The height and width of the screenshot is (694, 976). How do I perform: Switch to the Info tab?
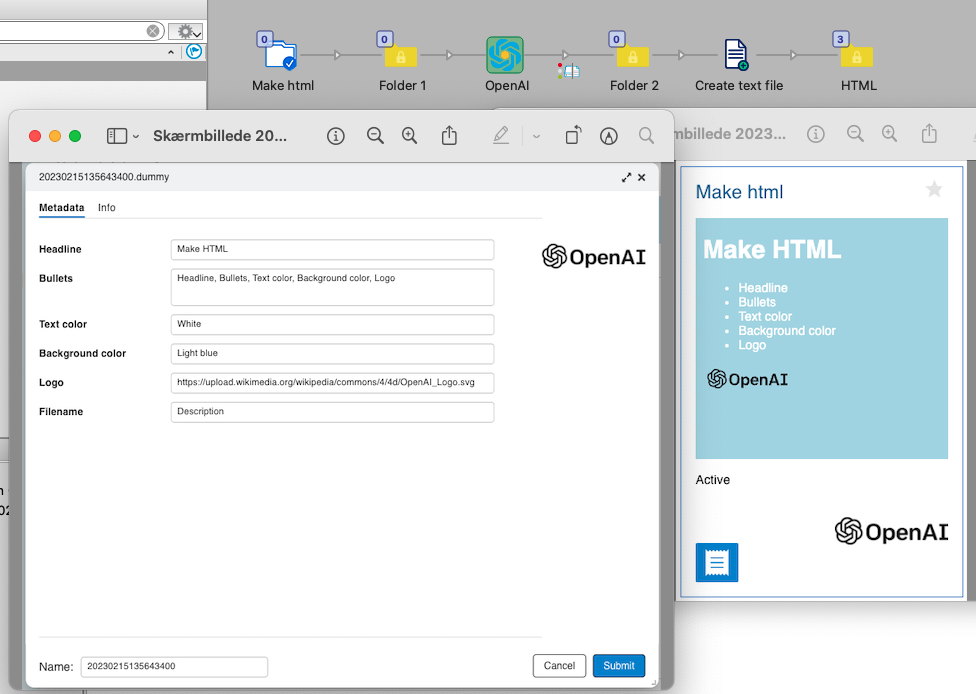coord(106,208)
